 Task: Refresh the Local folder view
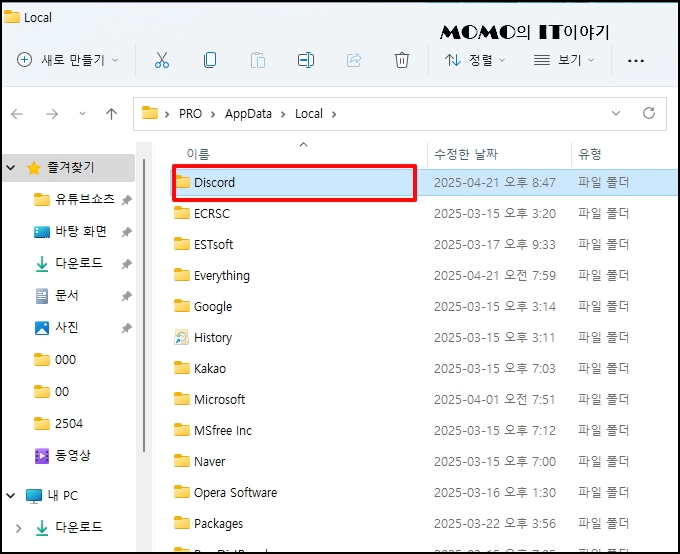point(649,113)
